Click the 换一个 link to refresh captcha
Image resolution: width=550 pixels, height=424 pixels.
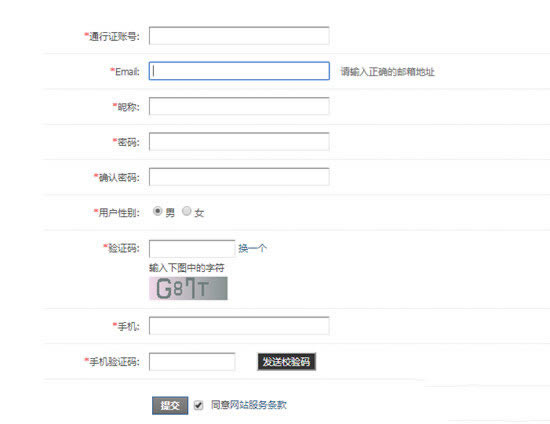coord(253,249)
